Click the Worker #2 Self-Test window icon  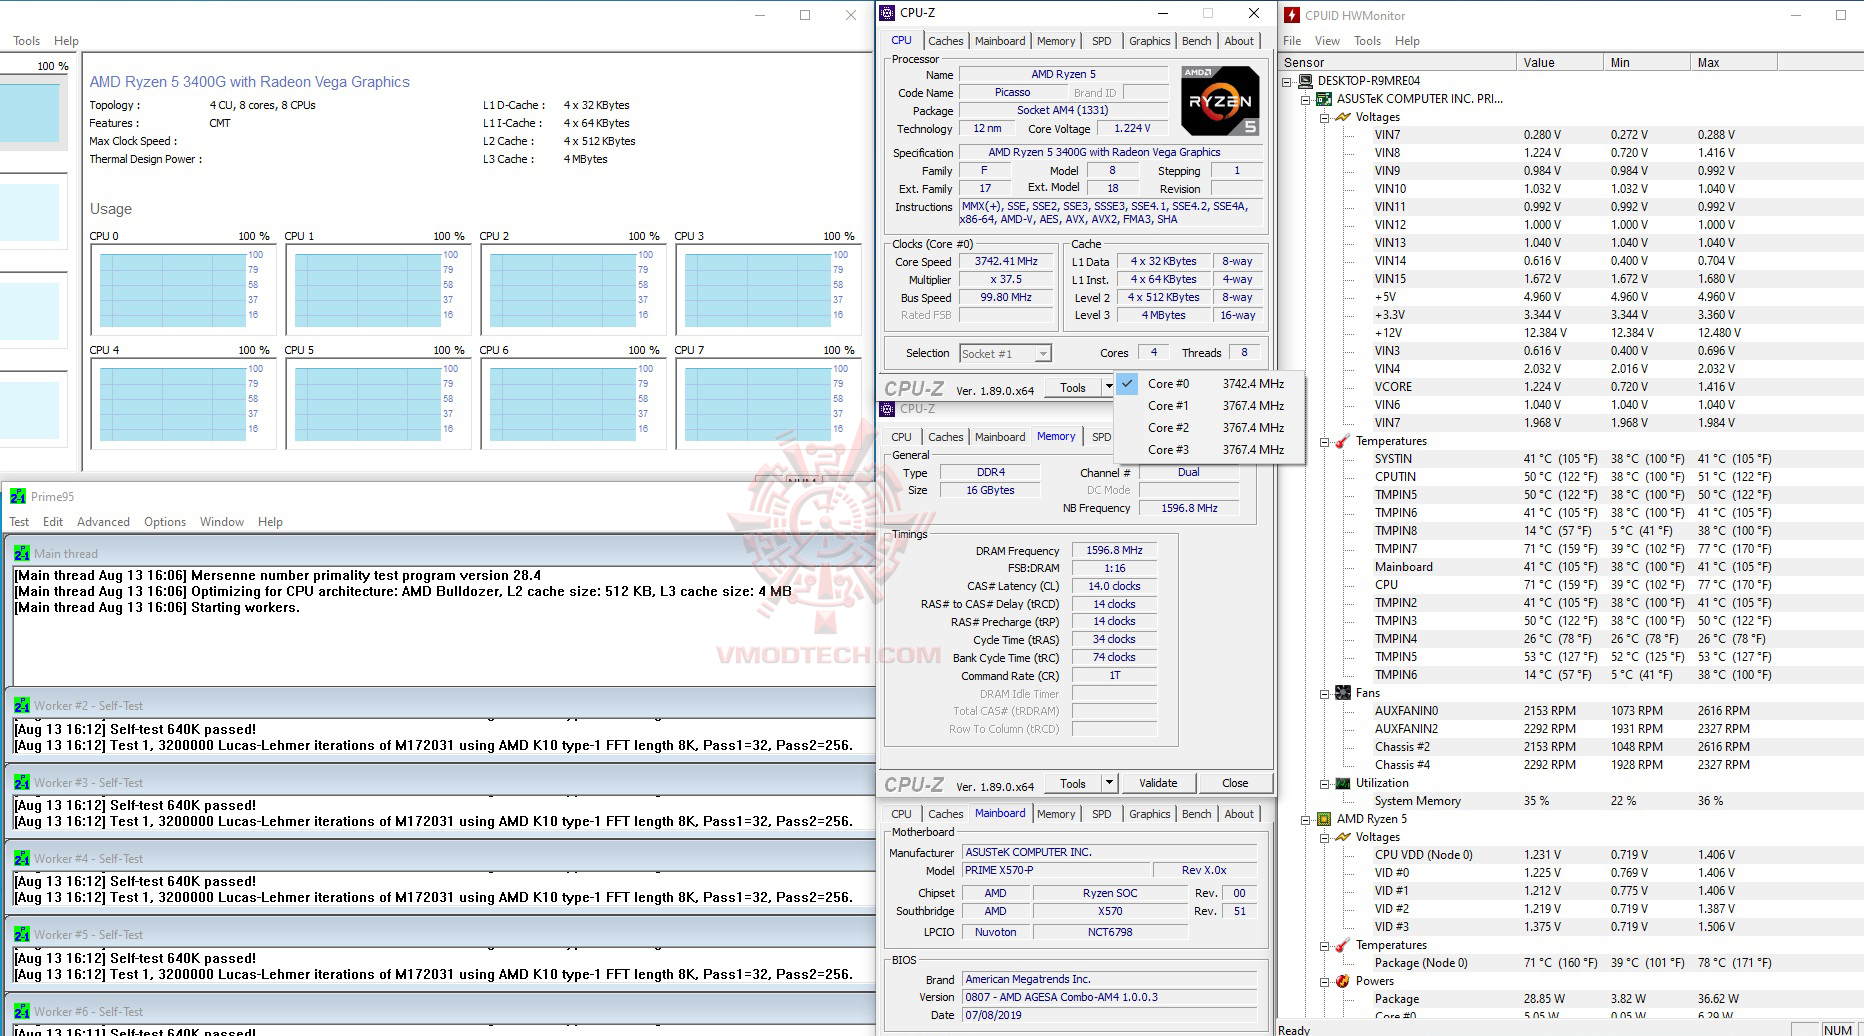pyautogui.click(x=22, y=705)
